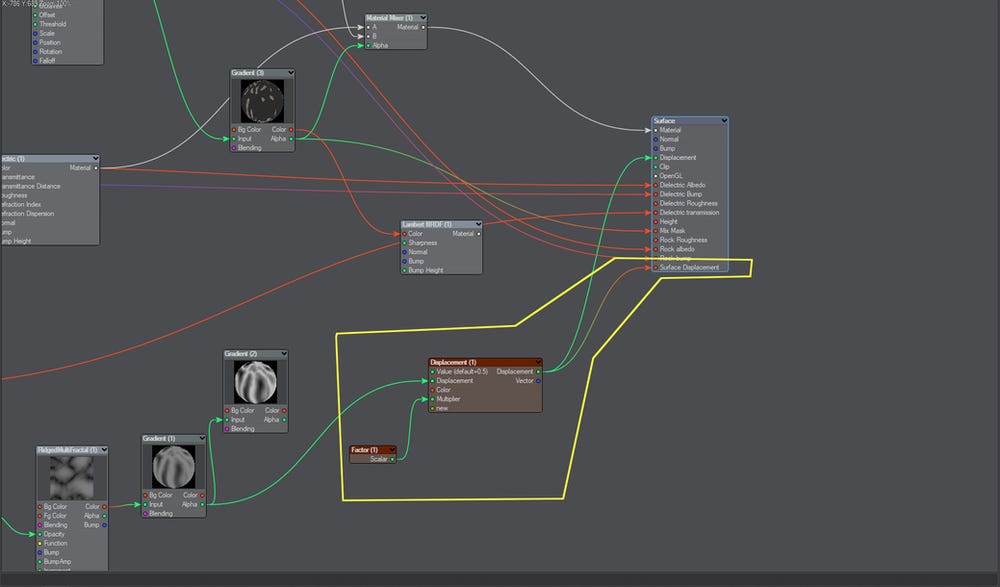The width and height of the screenshot is (1000, 587).
Task: Select the Gradient (2) preview sphere thumbnail
Action: [x=255, y=382]
